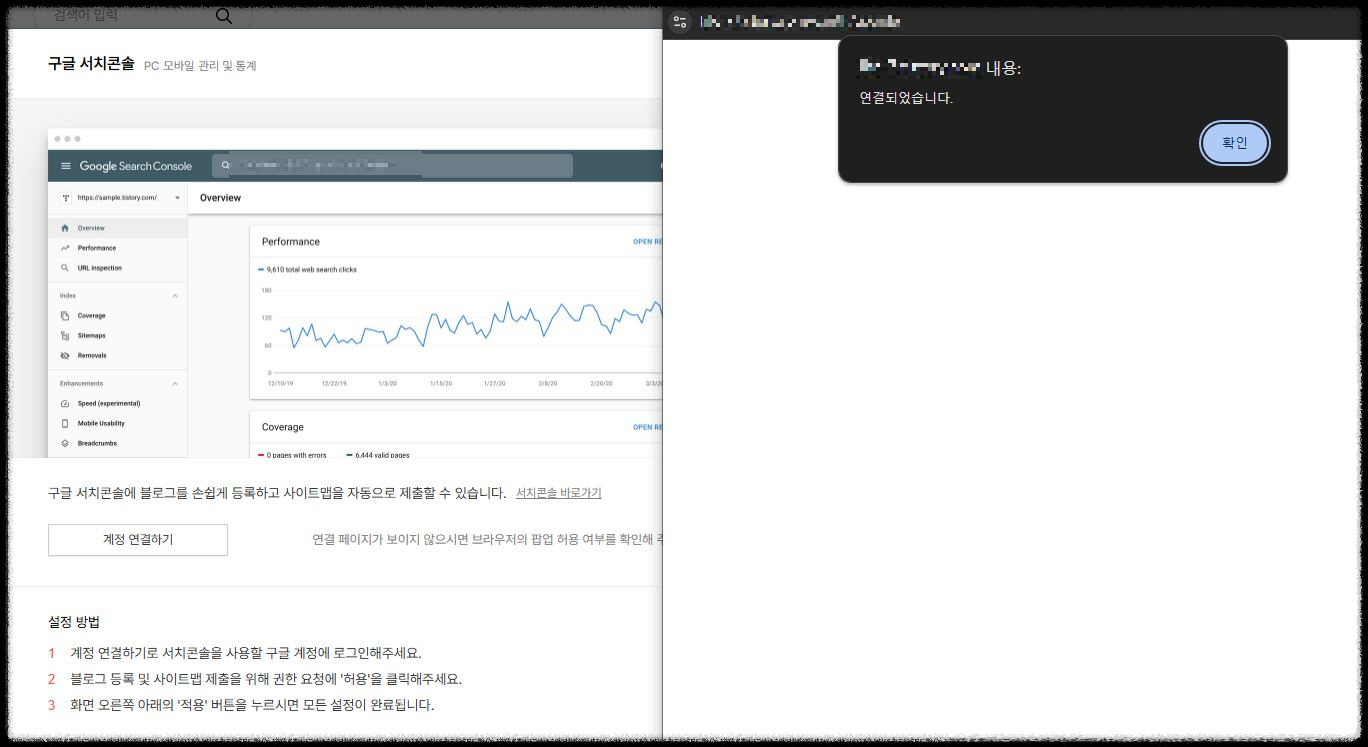
Task: Click the '6,444 valid pages' legend
Action: [x=378, y=455]
